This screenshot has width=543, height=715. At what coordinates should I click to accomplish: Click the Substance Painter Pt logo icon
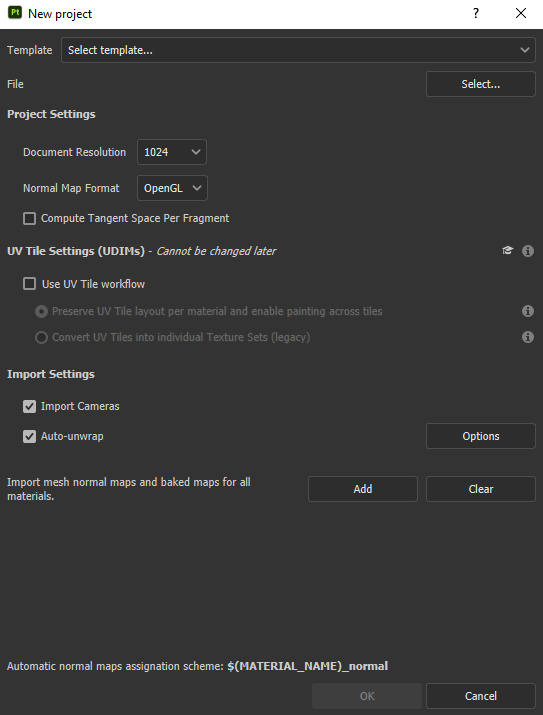point(15,13)
